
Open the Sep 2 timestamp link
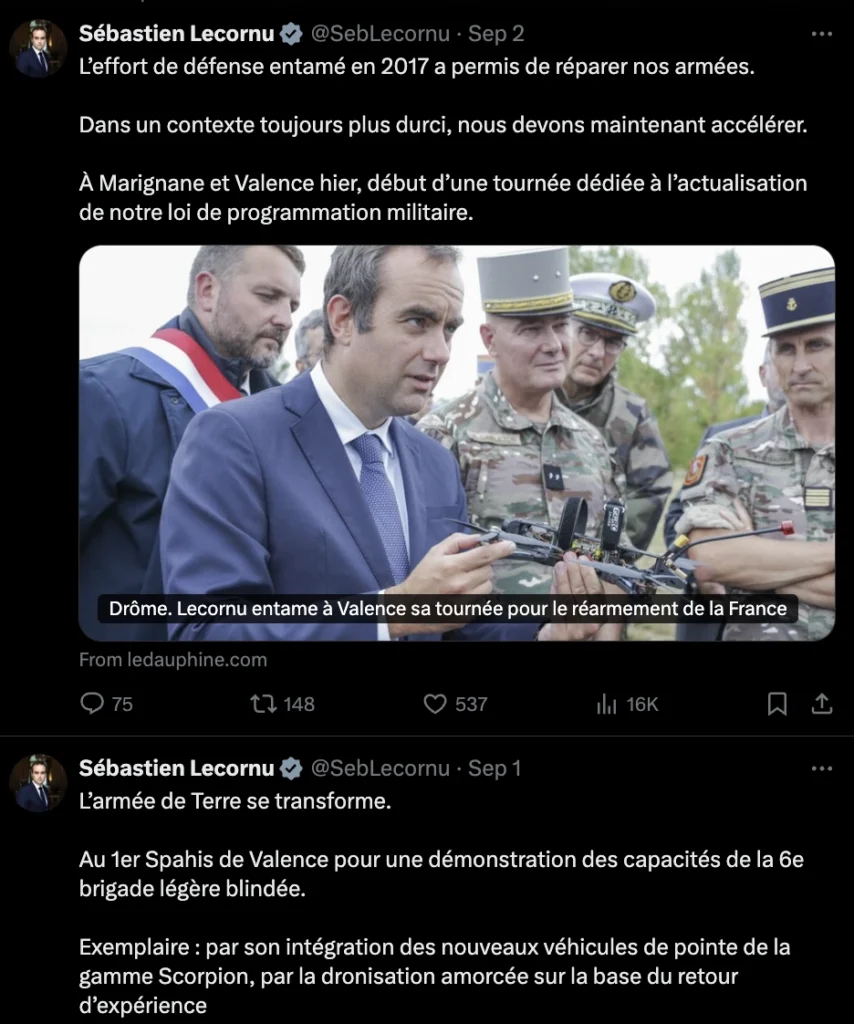tap(496, 34)
